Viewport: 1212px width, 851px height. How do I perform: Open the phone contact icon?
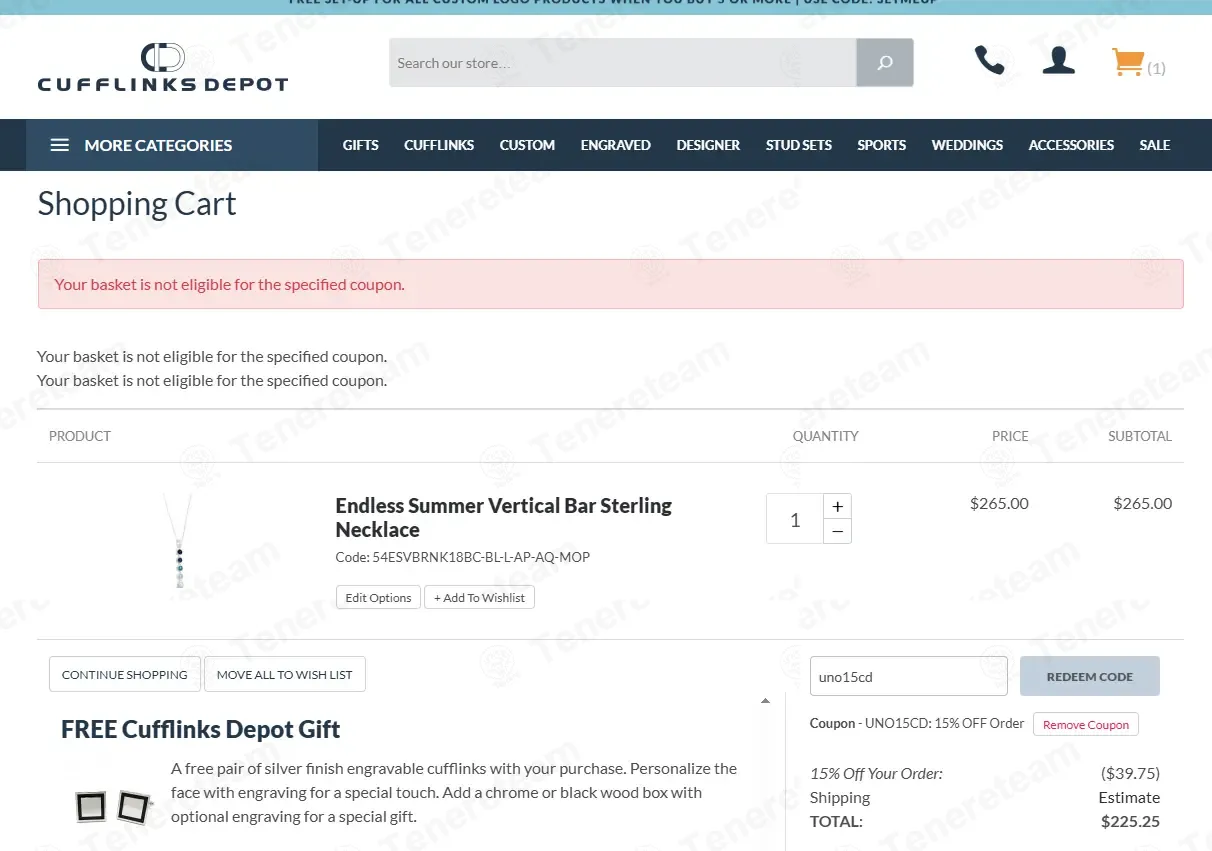(989, 60)
